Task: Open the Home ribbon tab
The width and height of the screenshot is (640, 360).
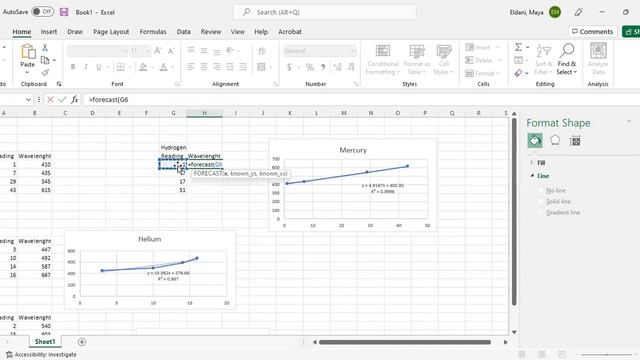Action: [x=22, y=31]
